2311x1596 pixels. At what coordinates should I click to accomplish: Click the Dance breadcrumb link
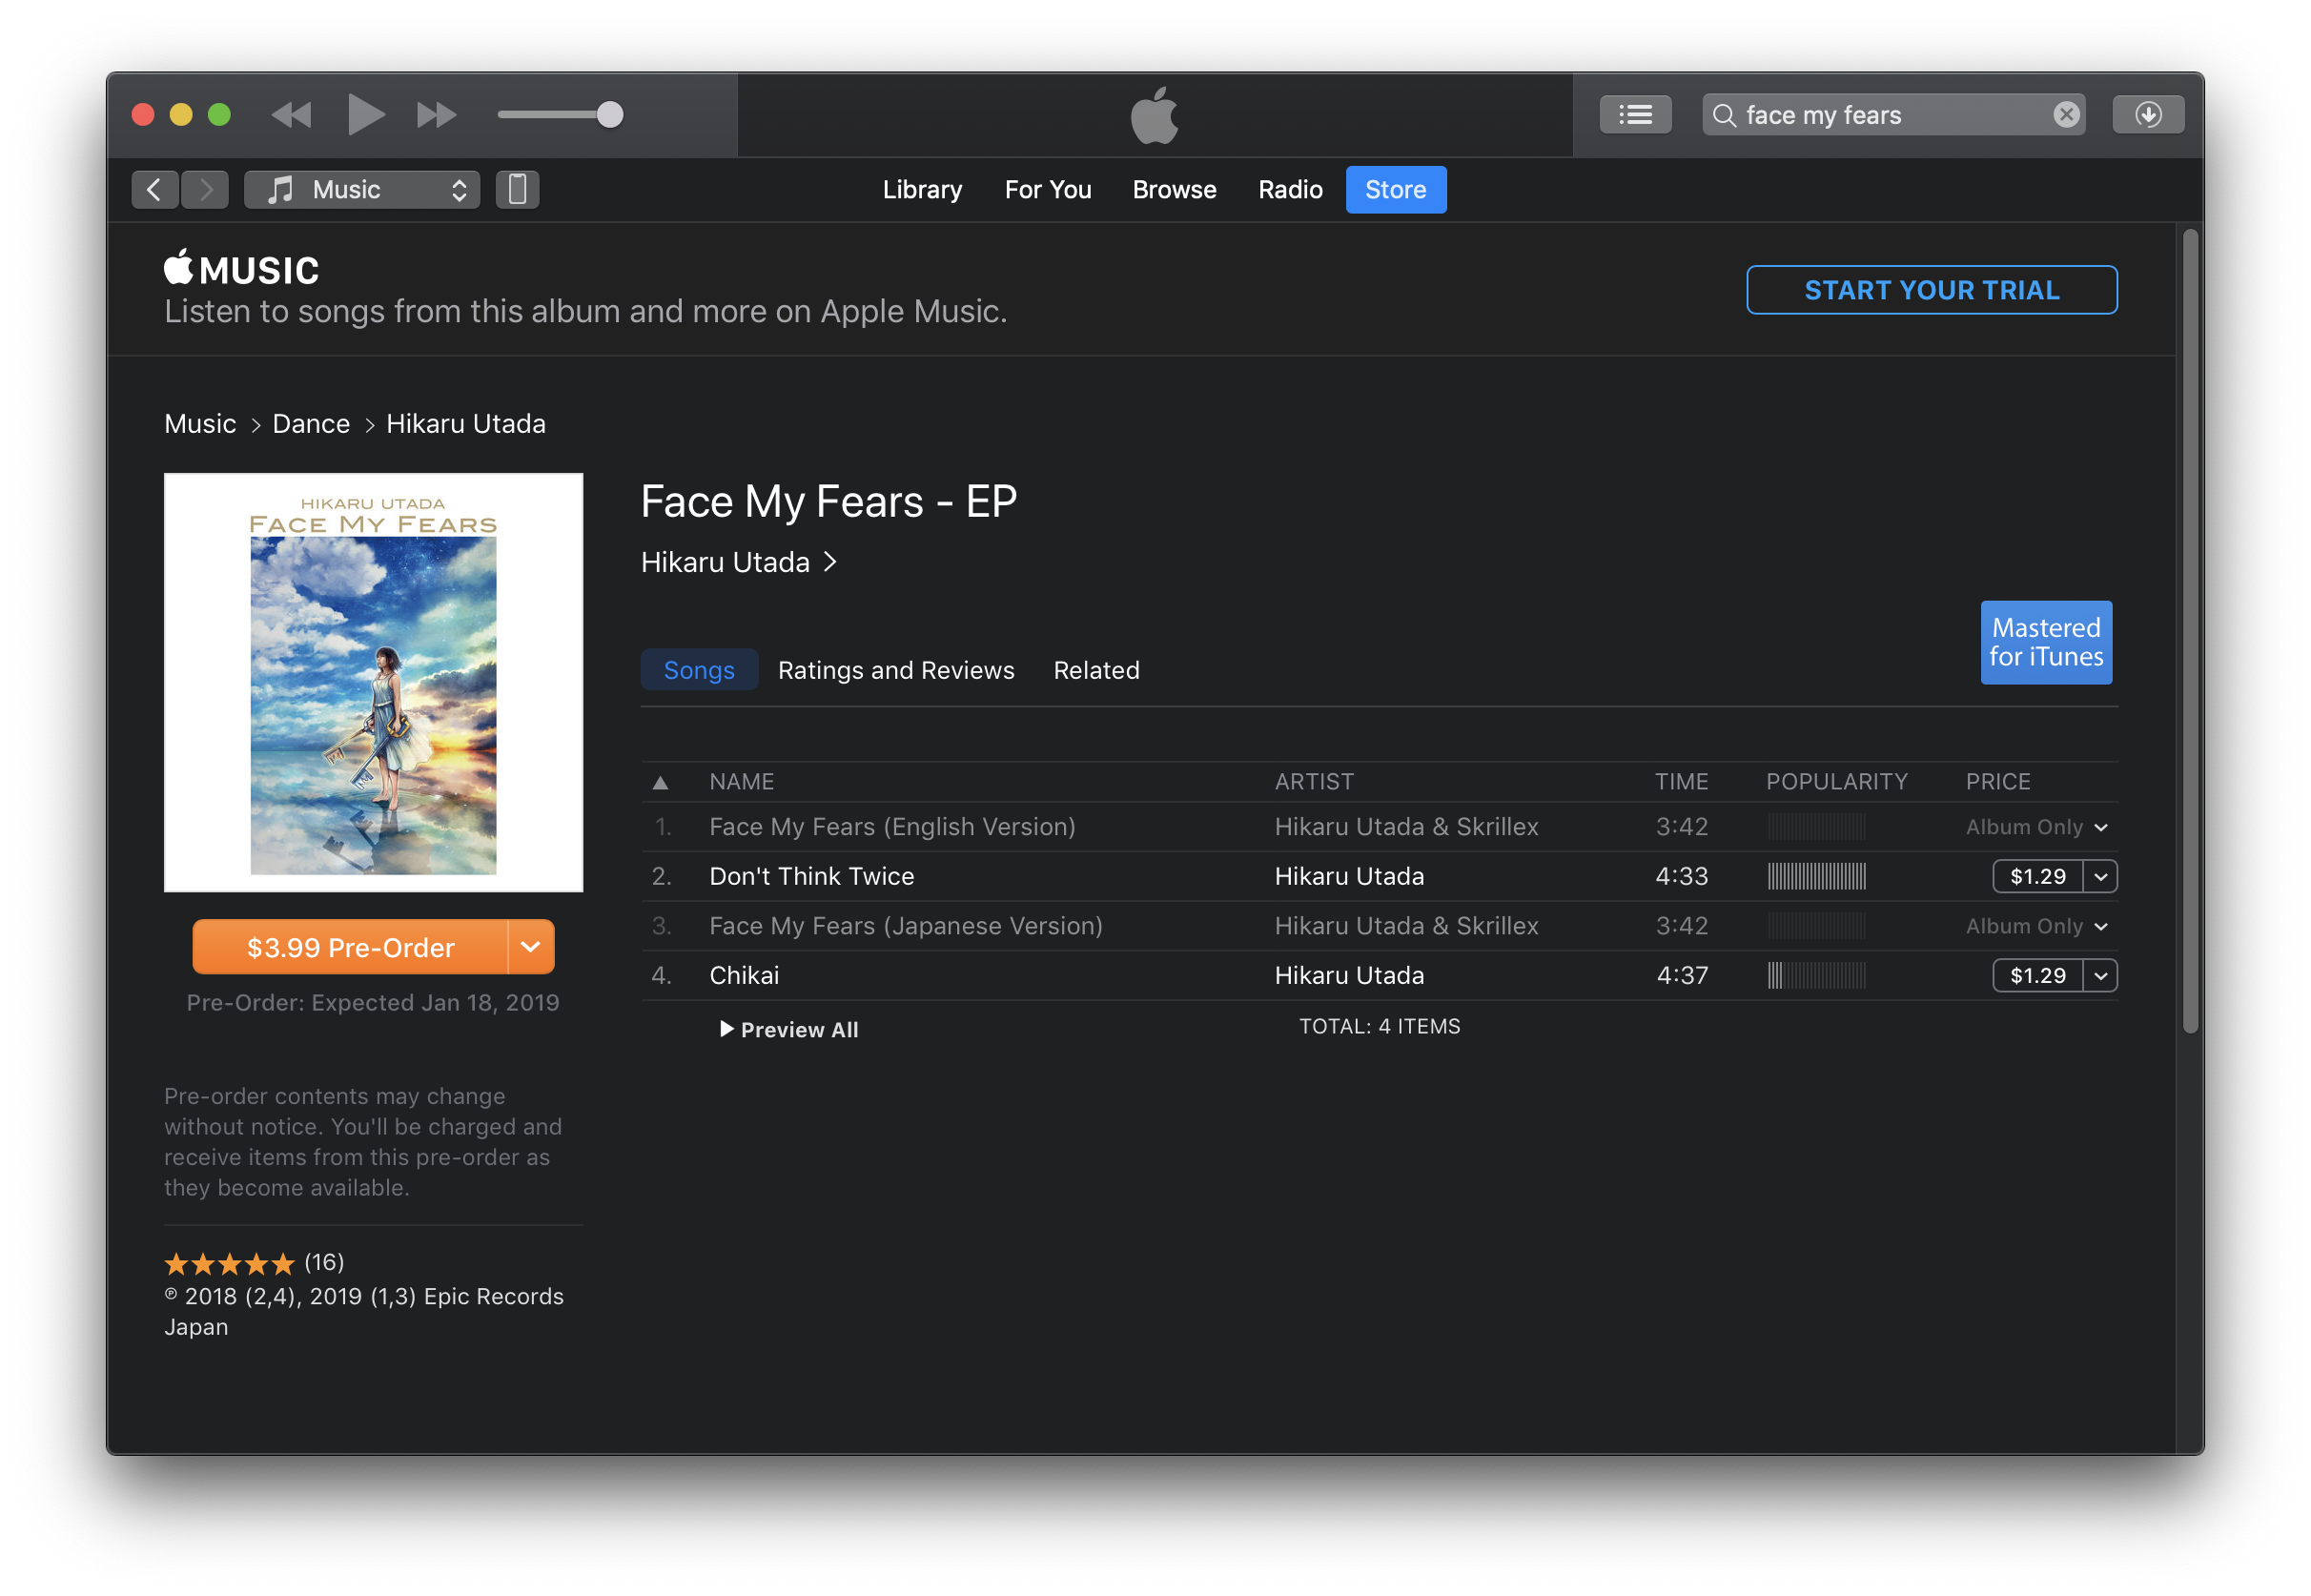[311, 424]
